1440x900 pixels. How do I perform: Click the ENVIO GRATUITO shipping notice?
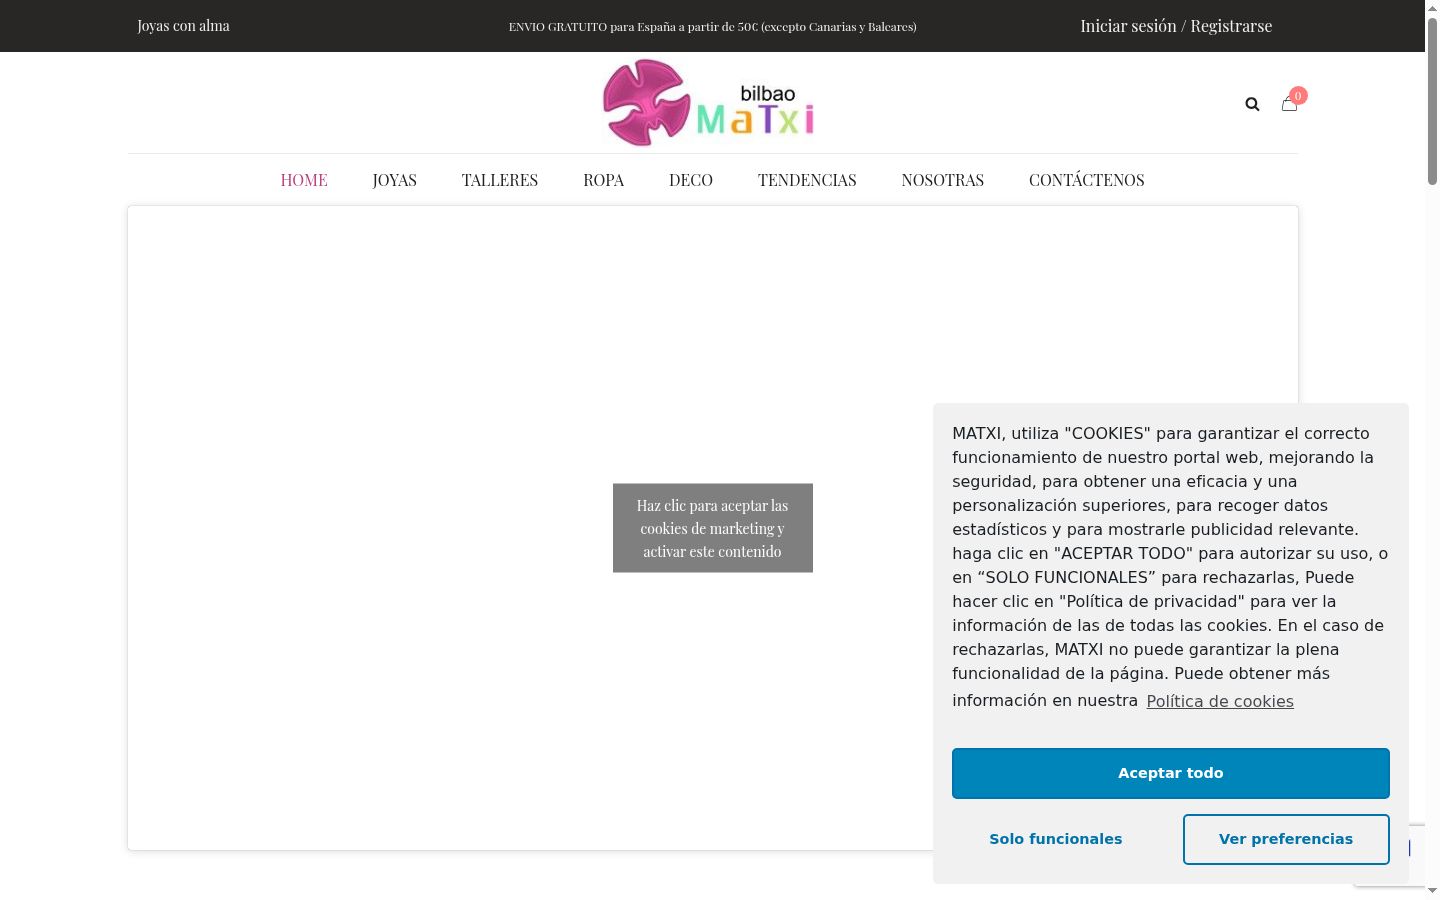tap(713, 27)
